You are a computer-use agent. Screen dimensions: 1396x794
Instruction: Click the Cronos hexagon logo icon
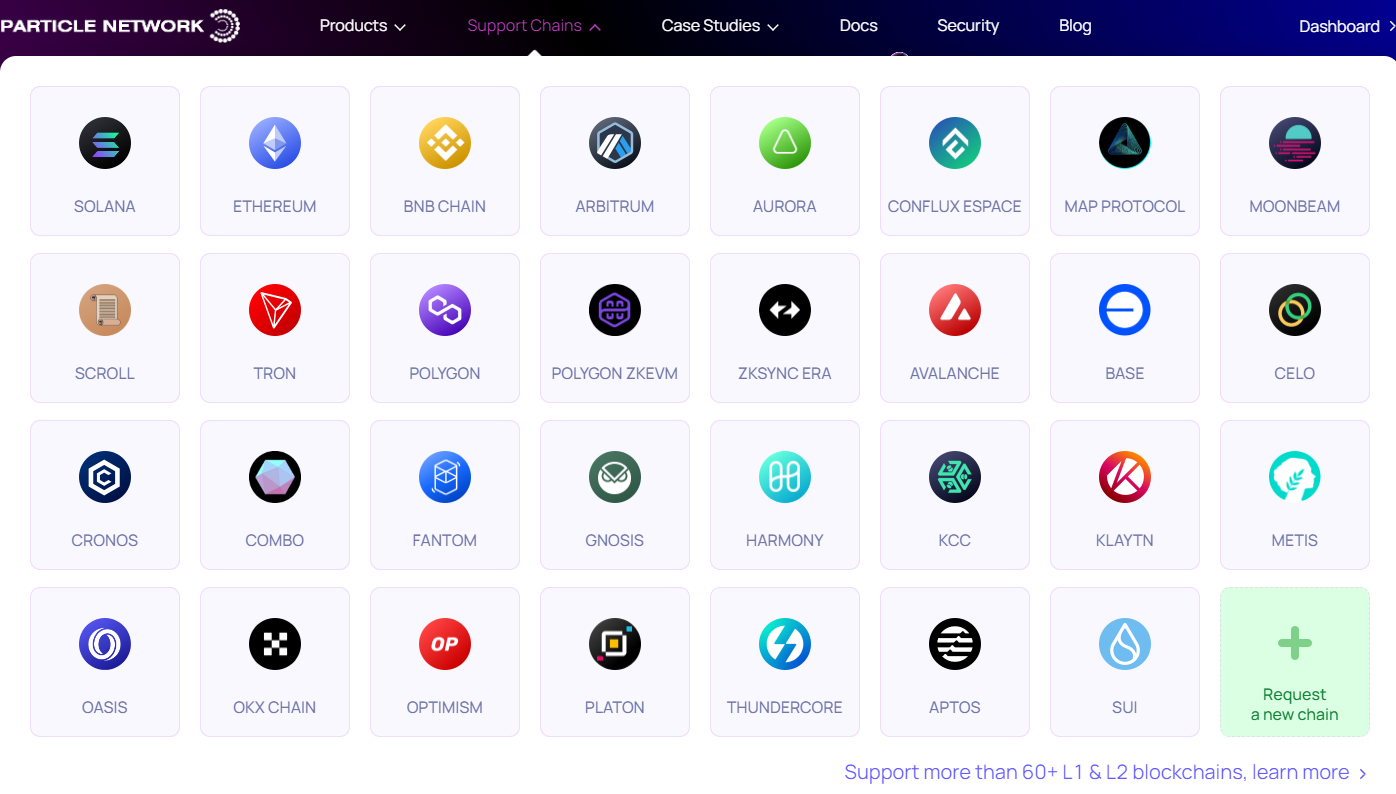coord(105,477)
